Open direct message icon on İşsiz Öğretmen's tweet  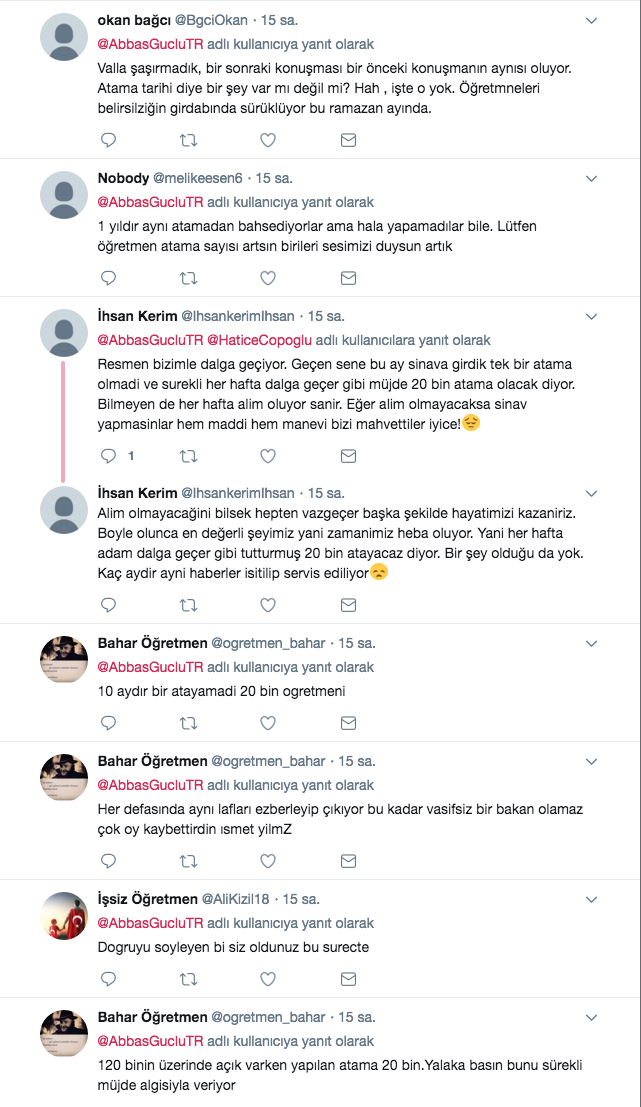[348, 979]
